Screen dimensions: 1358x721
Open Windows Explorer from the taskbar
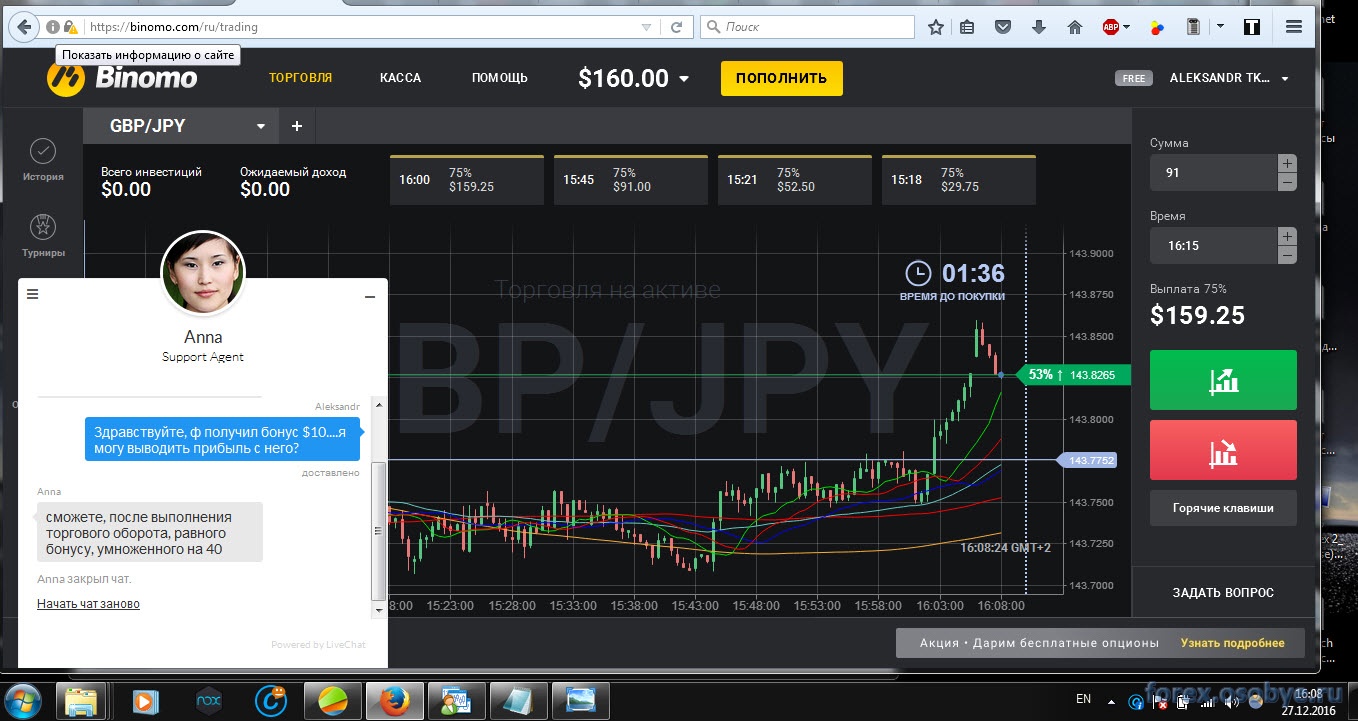click(81, 700)
